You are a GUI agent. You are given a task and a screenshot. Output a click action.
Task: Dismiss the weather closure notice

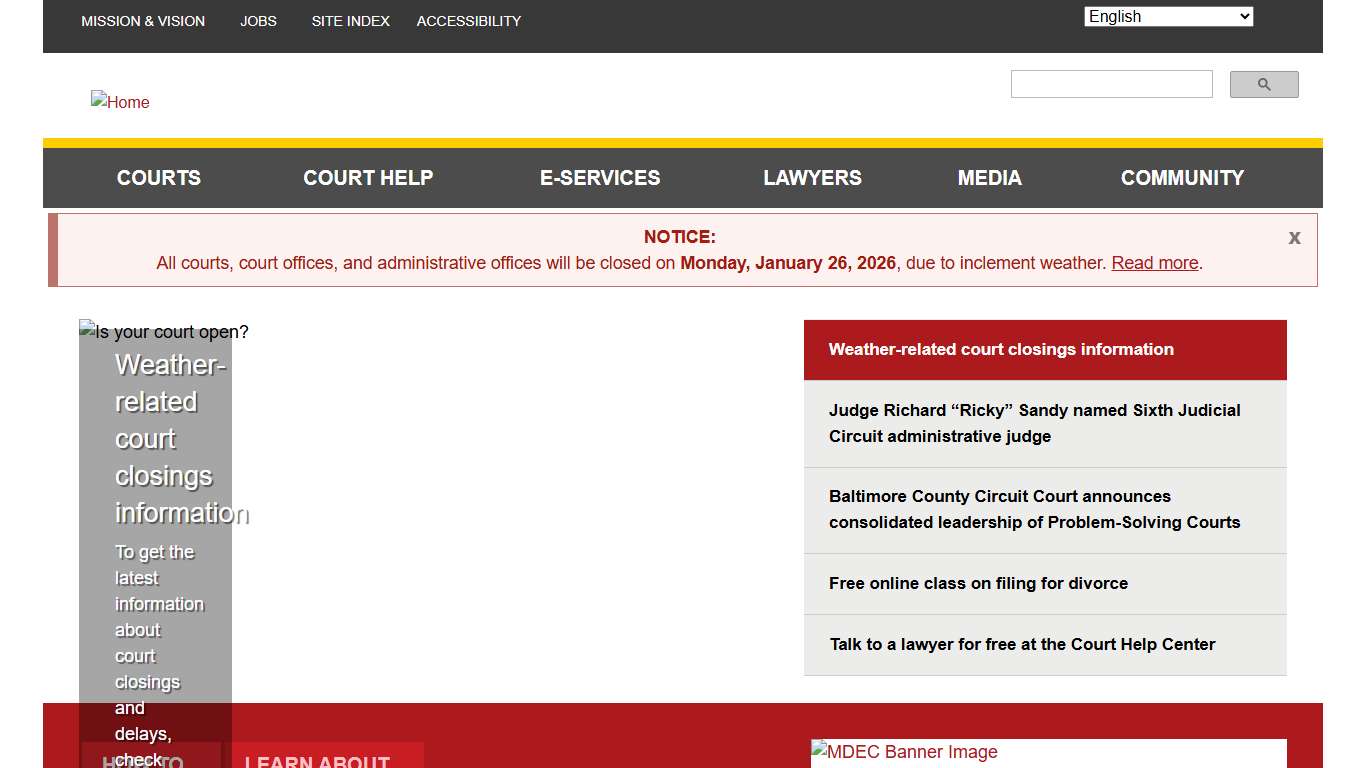1294,237
